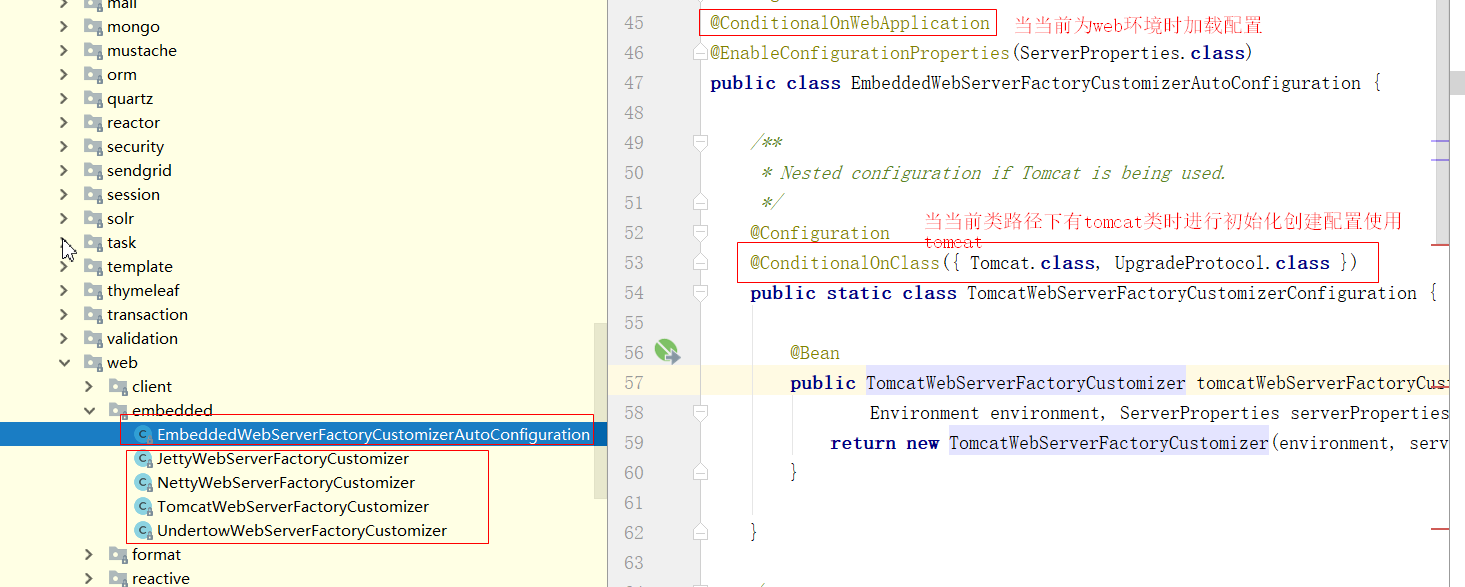Image resolution: width=1465 pixels, height=587 pixels.
Task: Fold the Javadoc comment at line 49
Action: (x=700, y=143)
